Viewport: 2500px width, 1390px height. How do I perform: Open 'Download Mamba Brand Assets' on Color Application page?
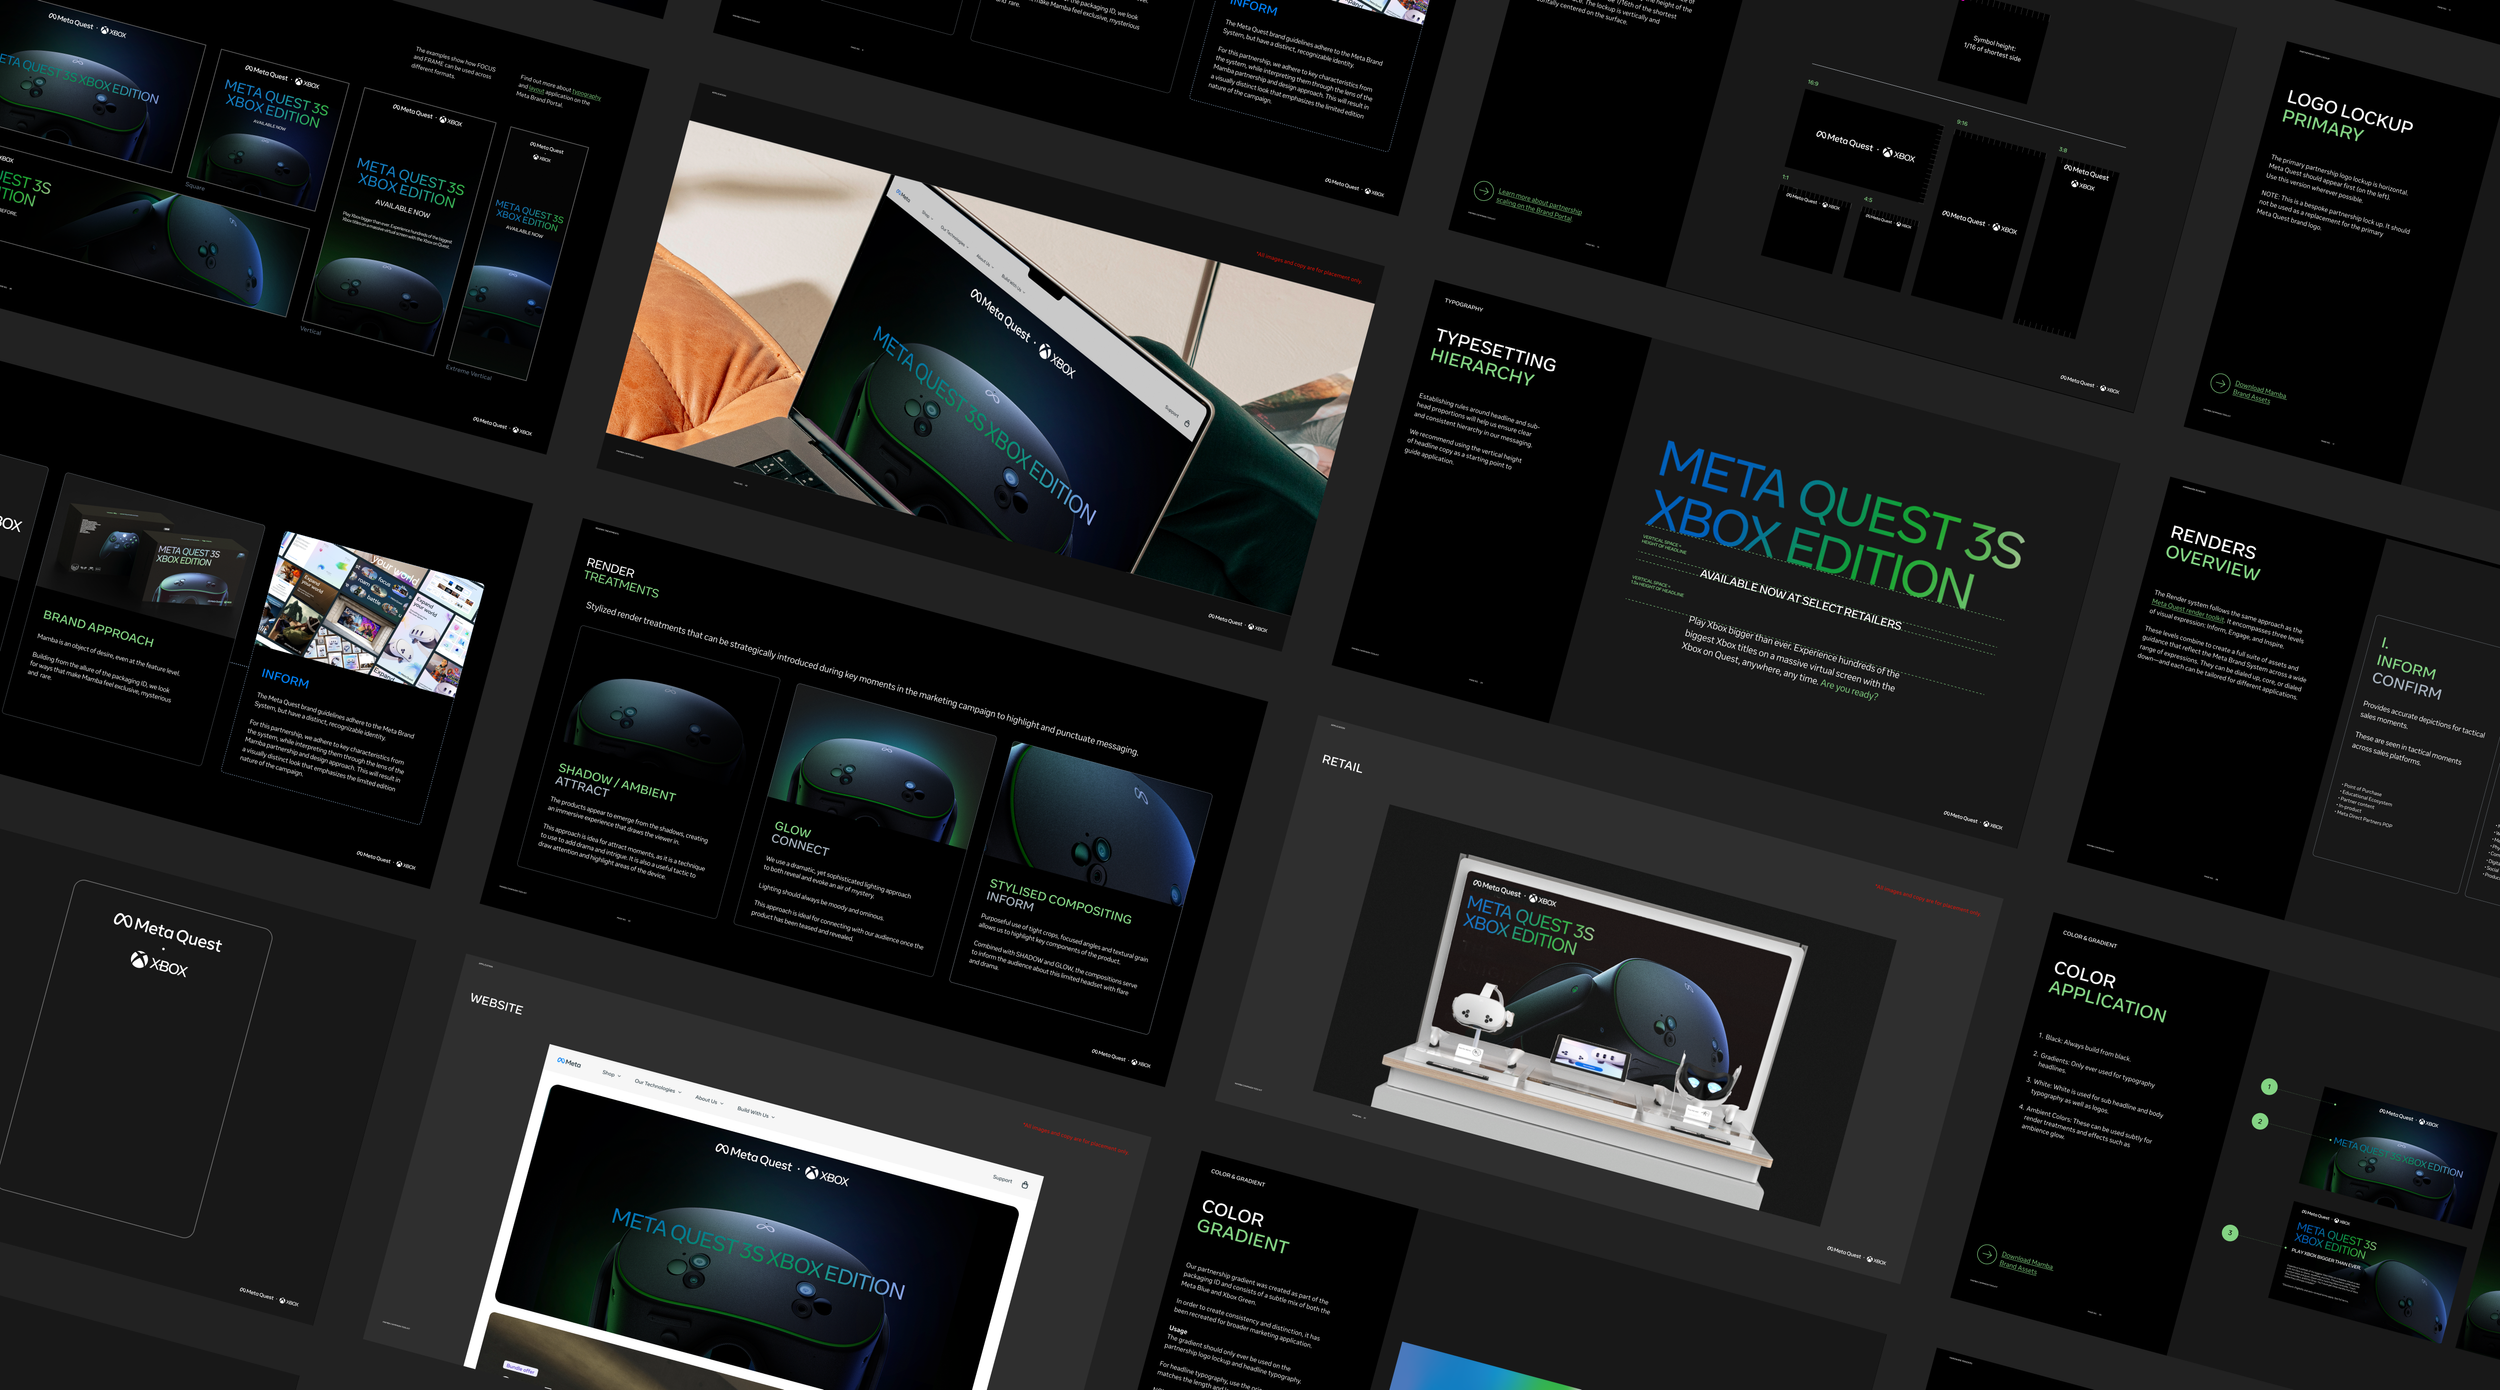(2025, 1264)
